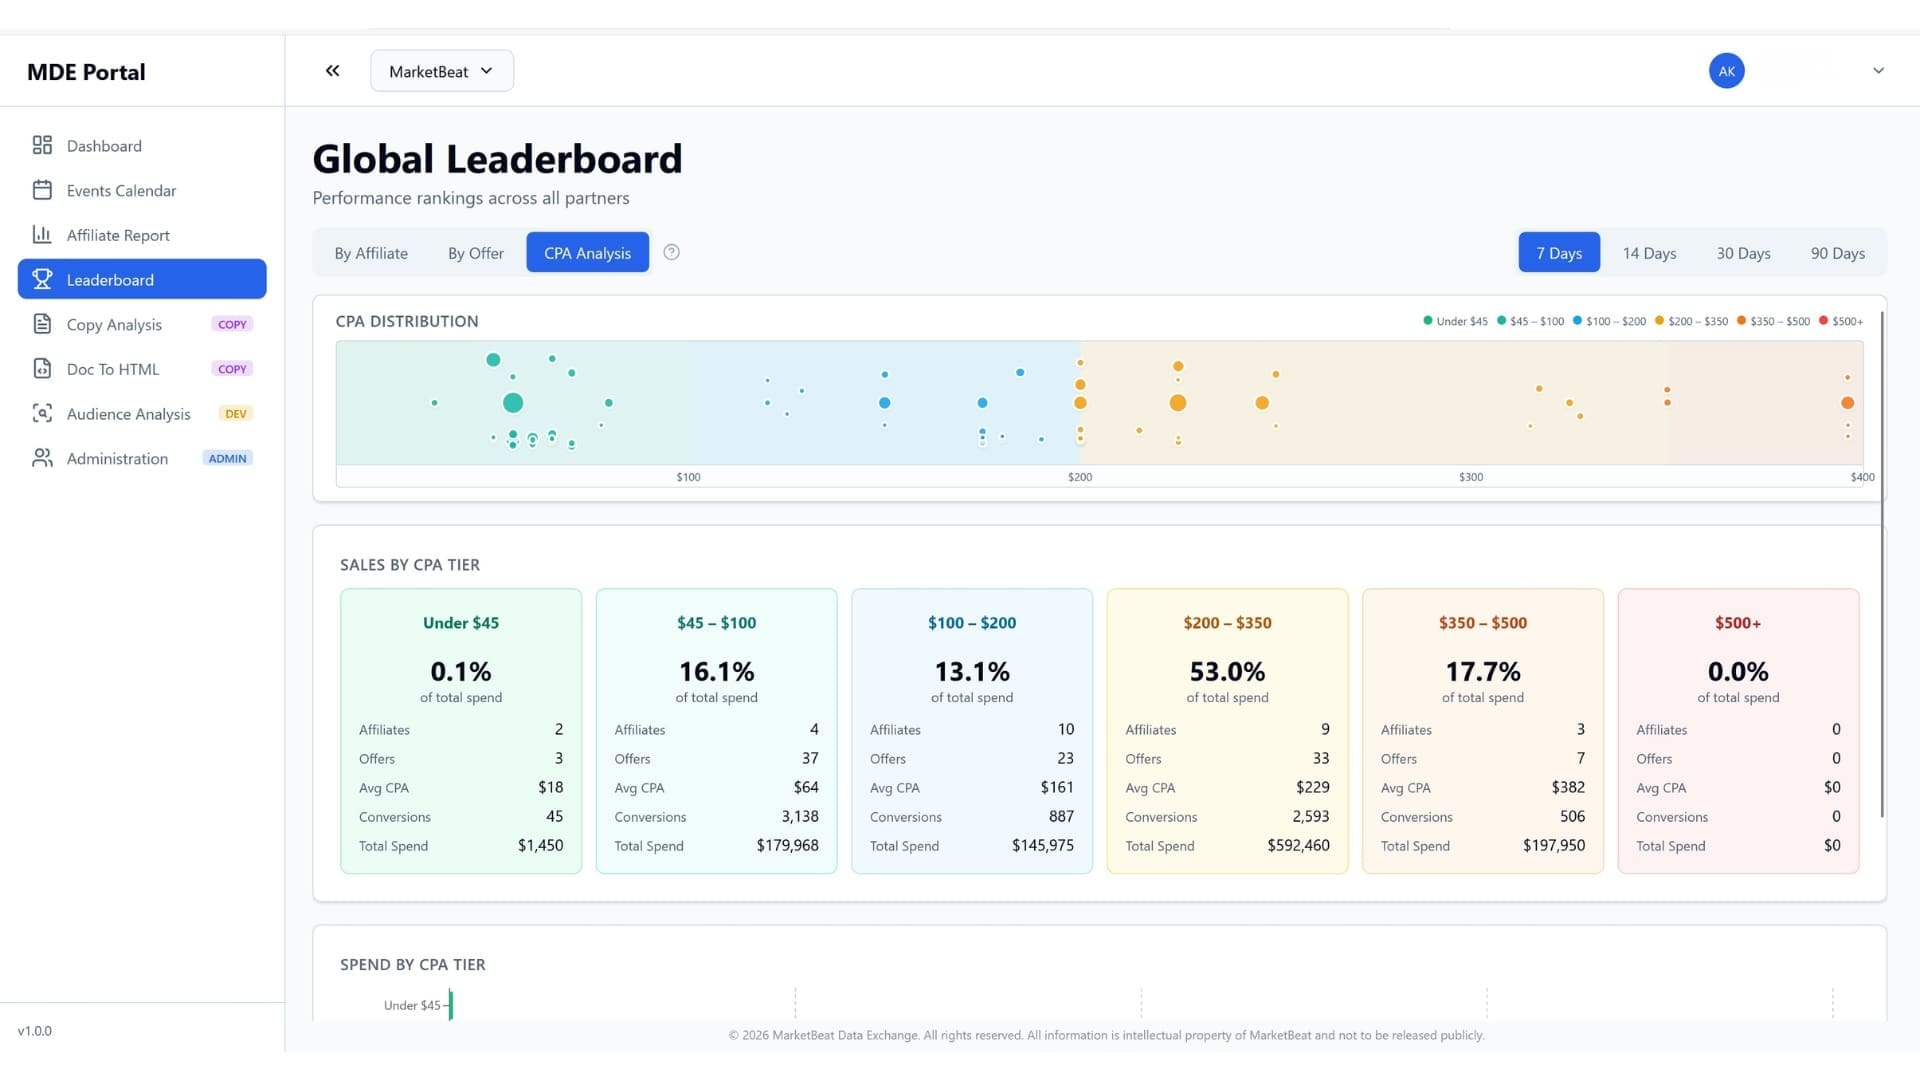Screen dimensions: 1920x1080
Task: Toggle the Under $45 legend series
Action: (x=1455, y=321)
